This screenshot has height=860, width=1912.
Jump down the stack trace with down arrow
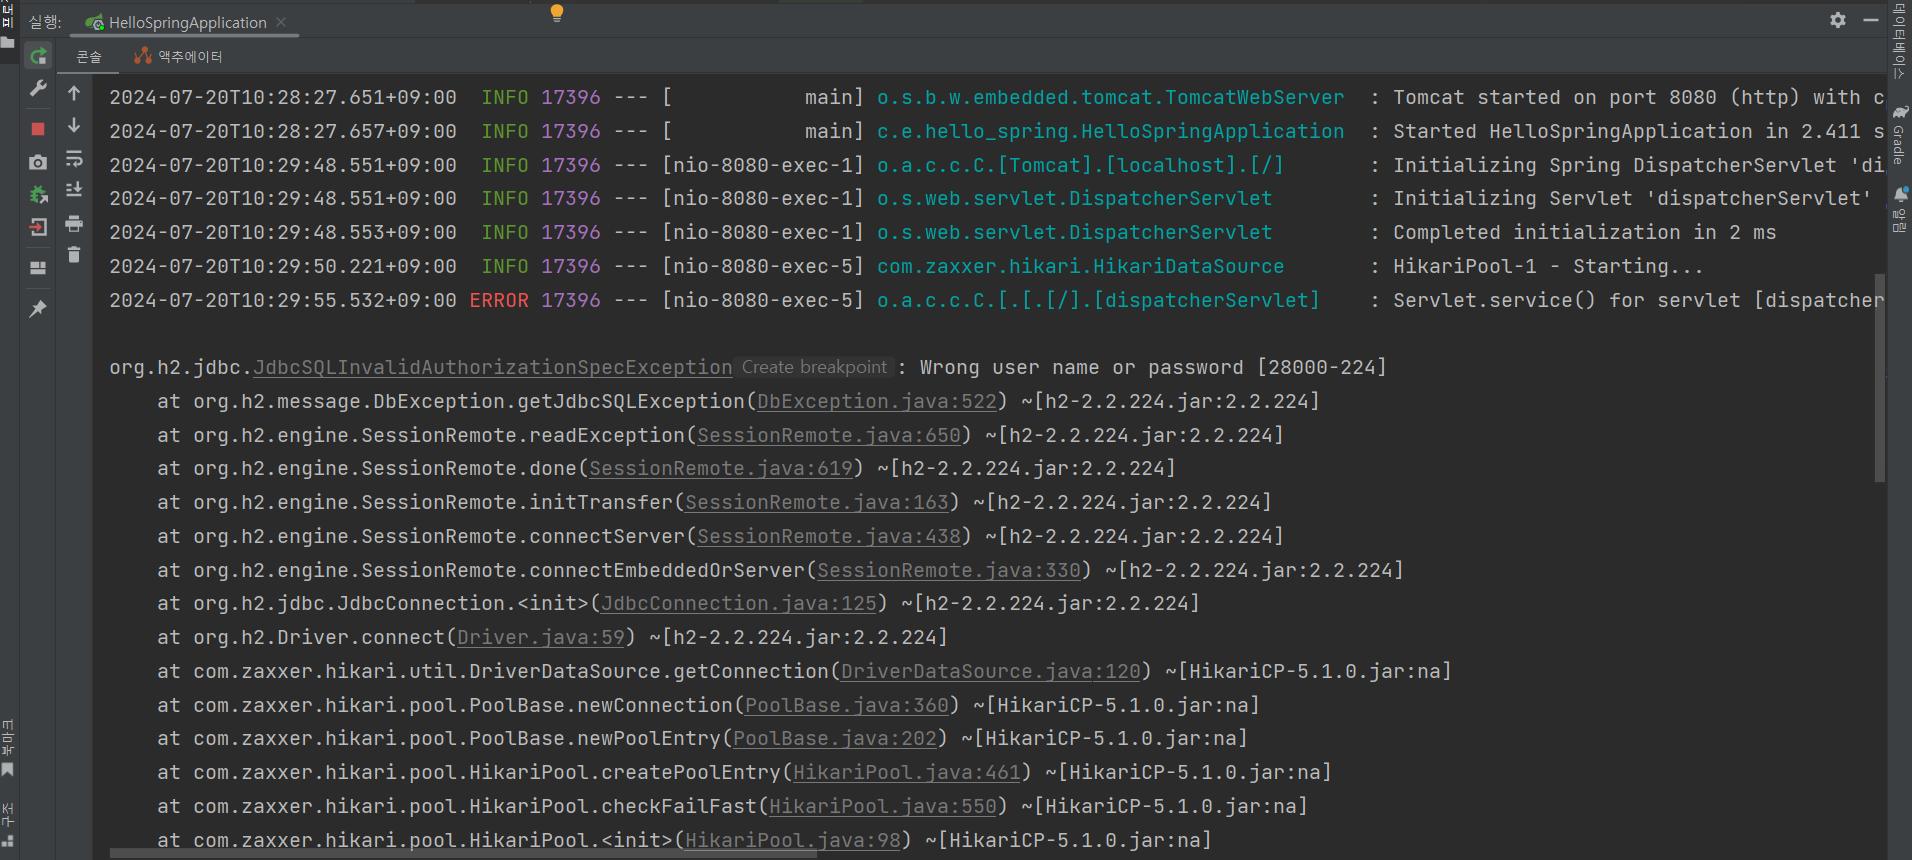point(74,126)
